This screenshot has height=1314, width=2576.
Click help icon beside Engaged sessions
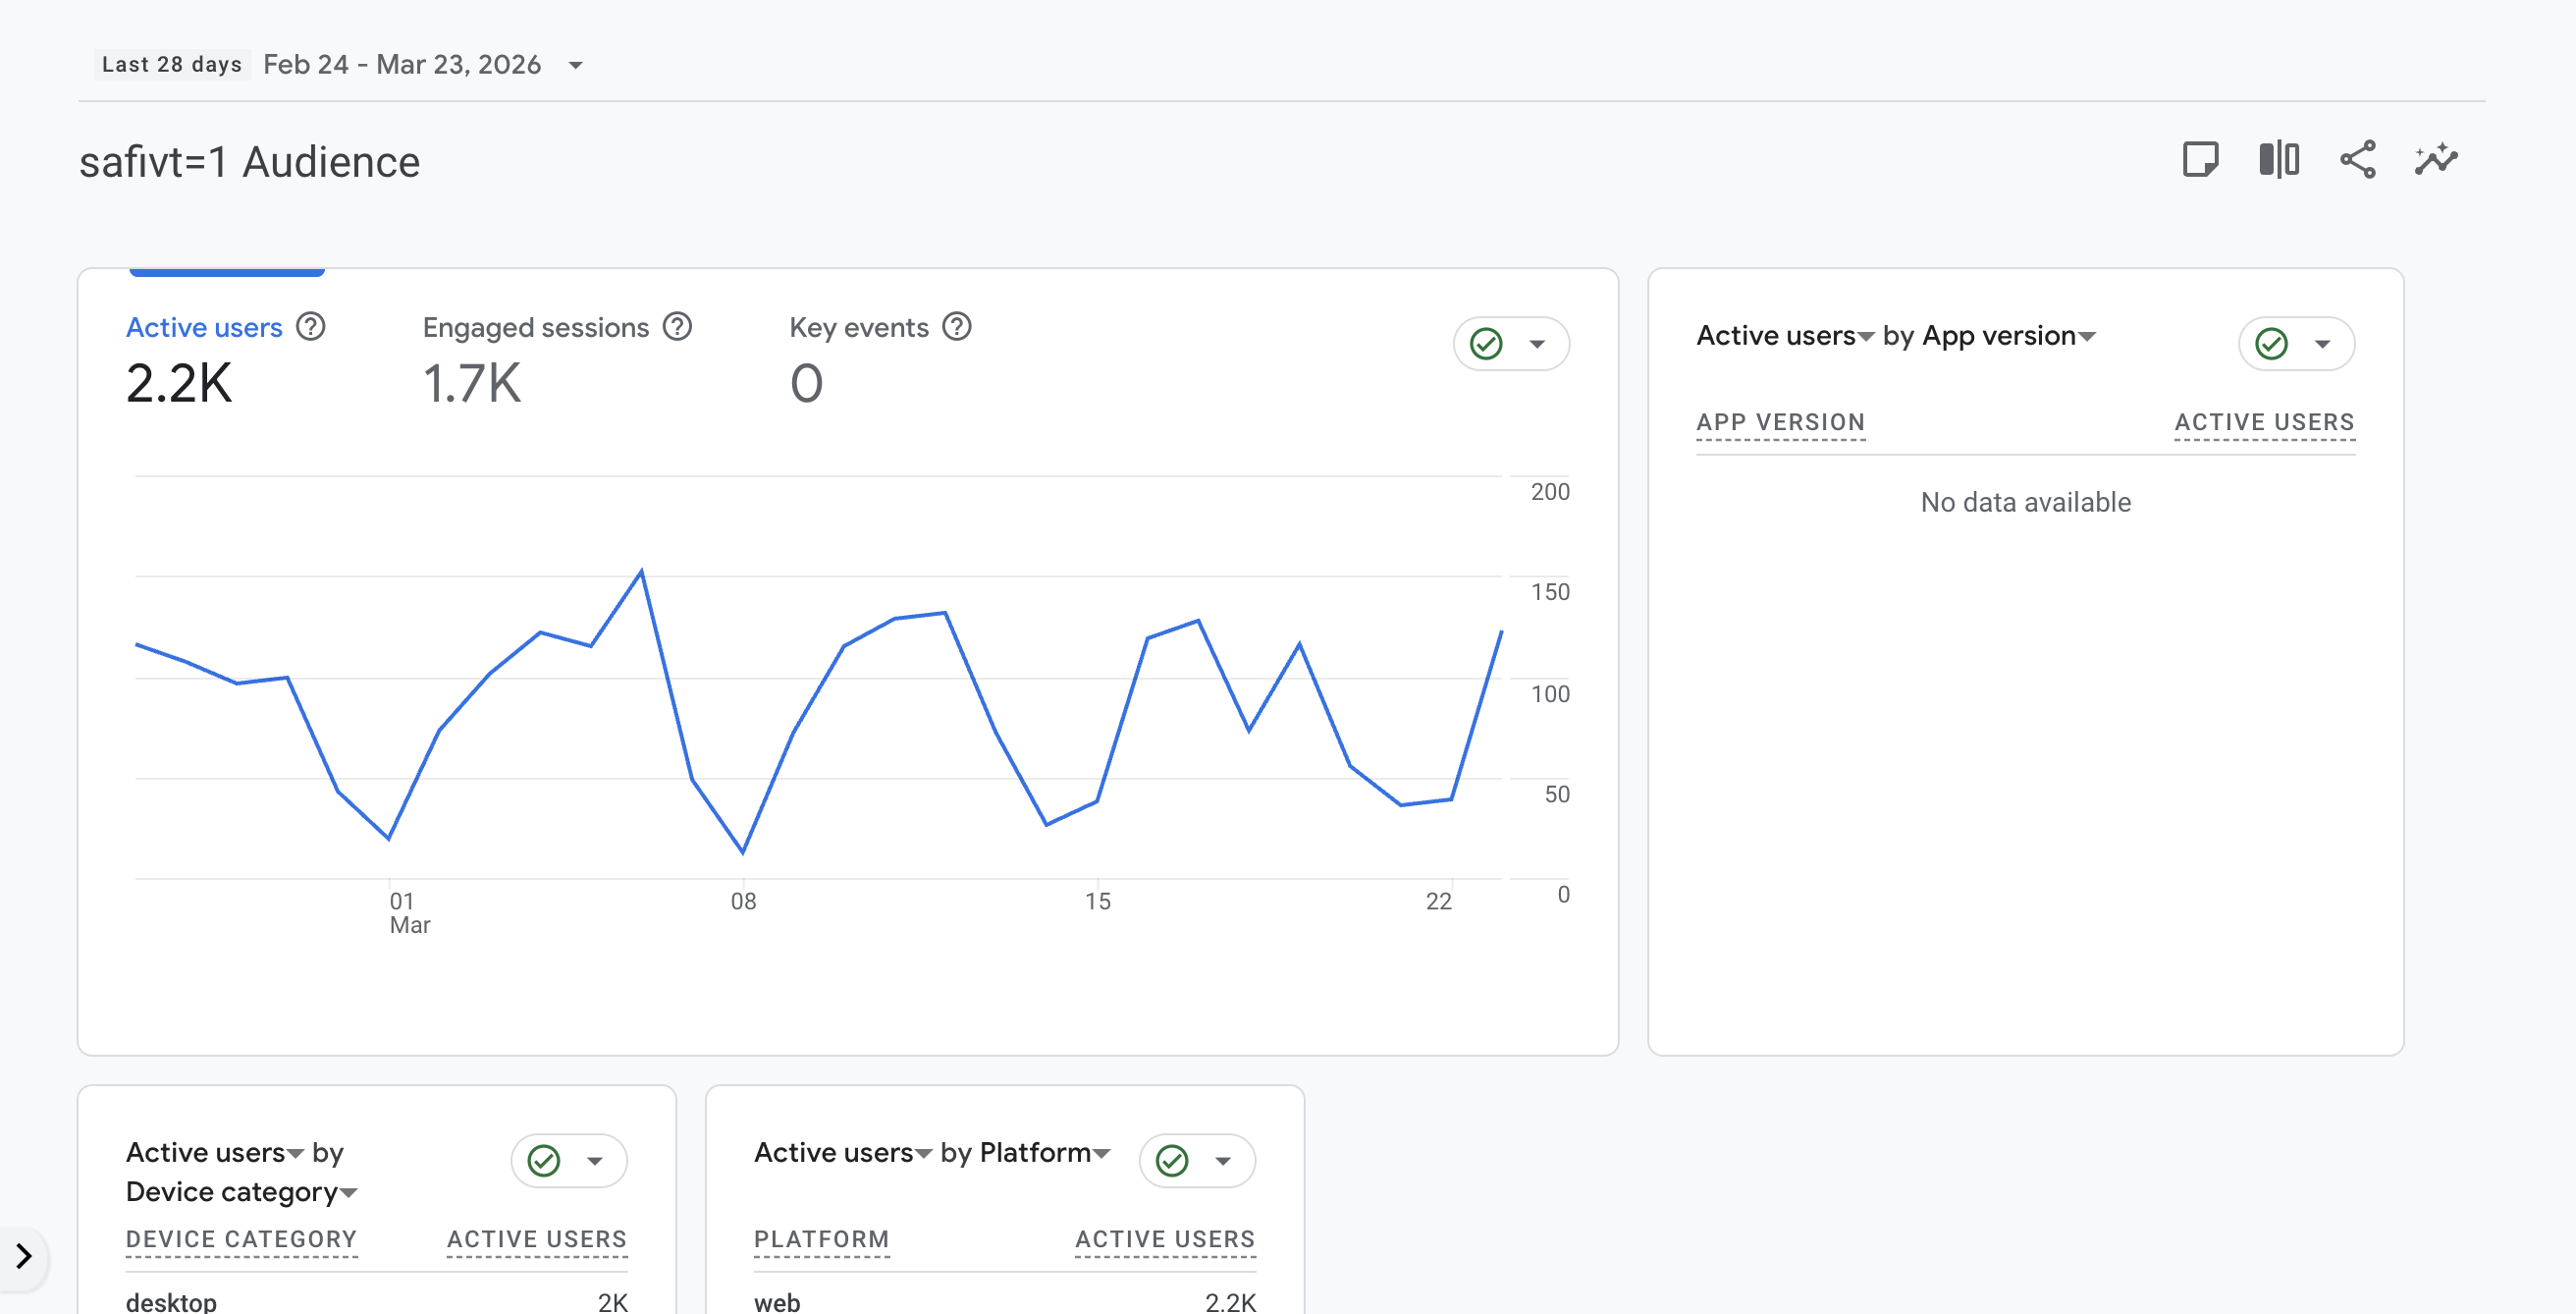click(677, 327)
